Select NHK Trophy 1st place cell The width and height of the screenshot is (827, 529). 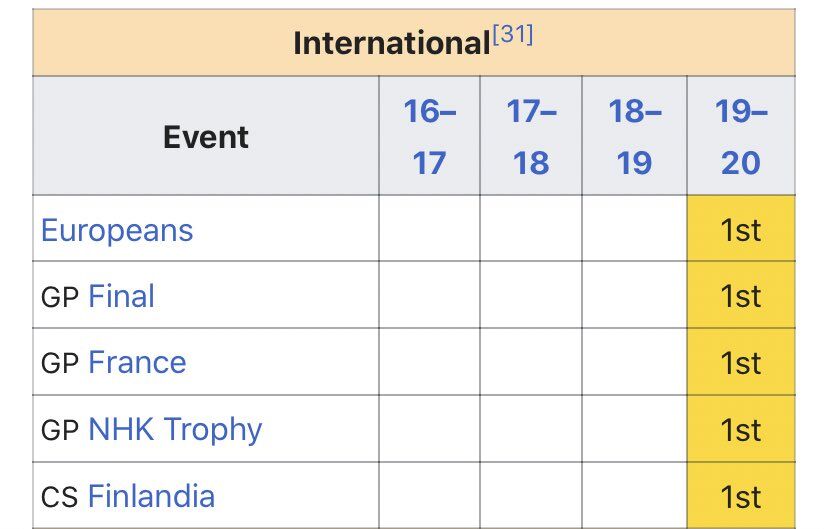pos(741,429)
